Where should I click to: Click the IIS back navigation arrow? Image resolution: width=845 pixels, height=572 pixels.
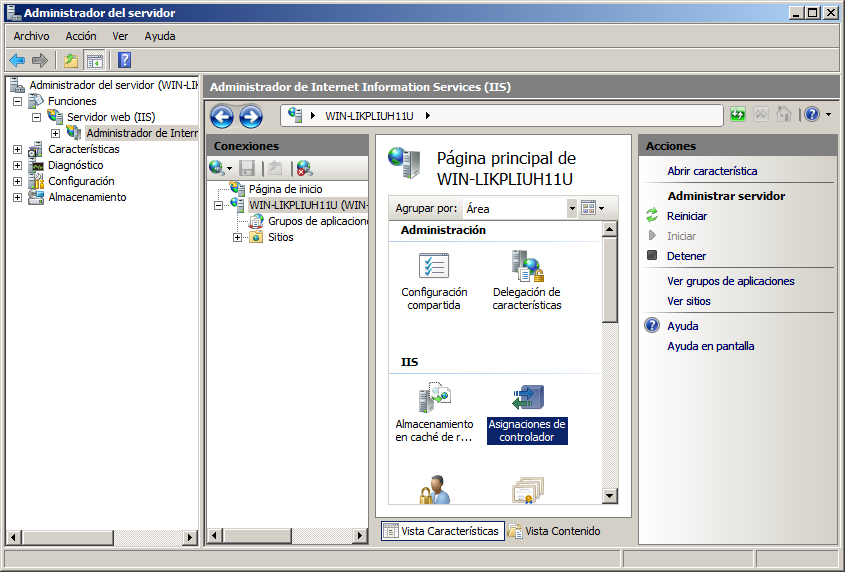(222, 116)
